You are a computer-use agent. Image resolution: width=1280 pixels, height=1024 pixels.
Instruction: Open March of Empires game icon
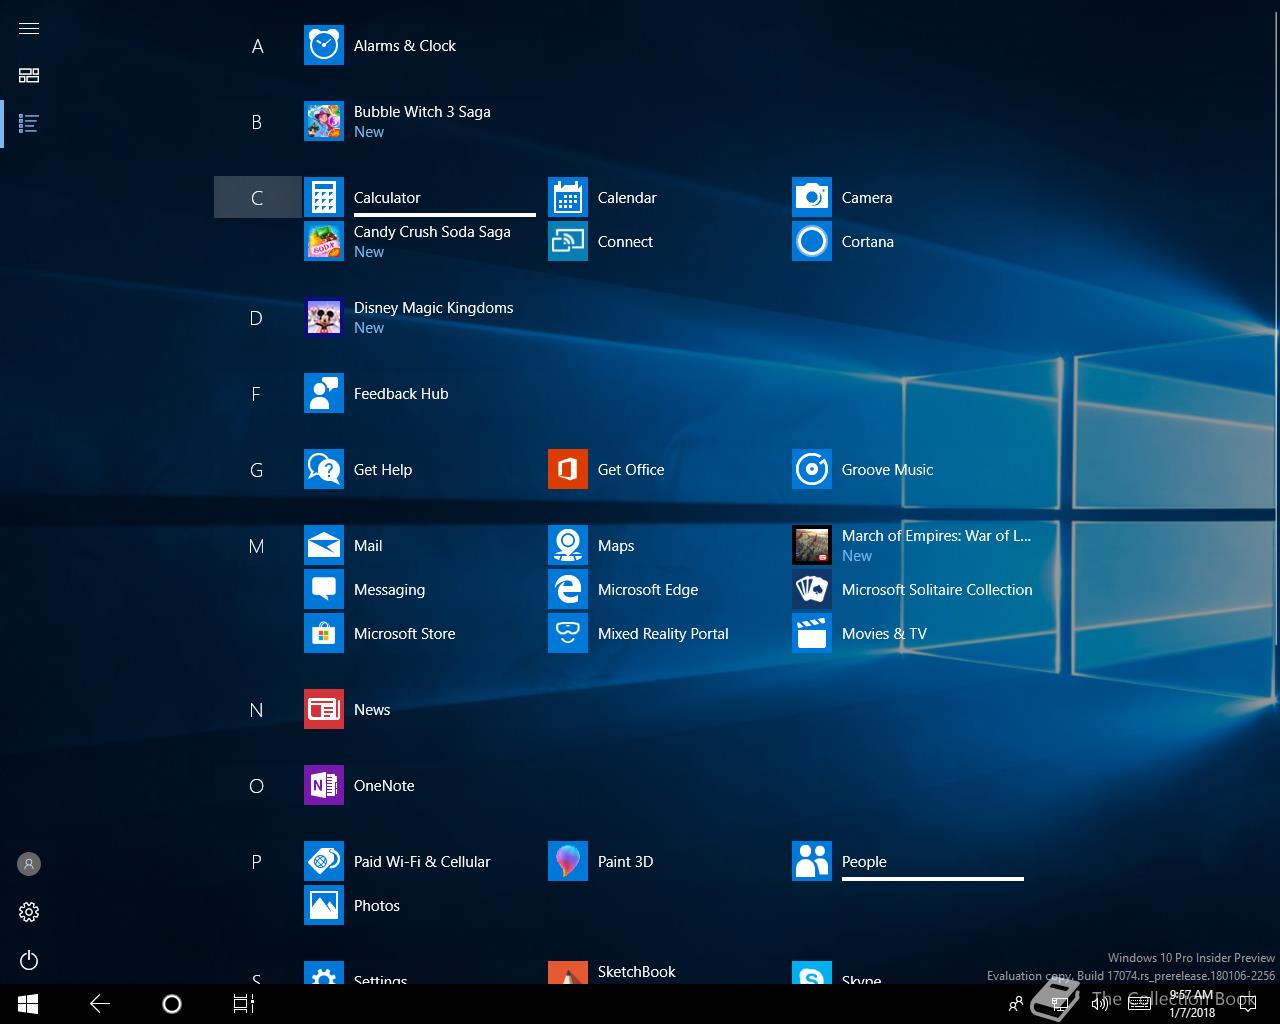click(812, 546)
